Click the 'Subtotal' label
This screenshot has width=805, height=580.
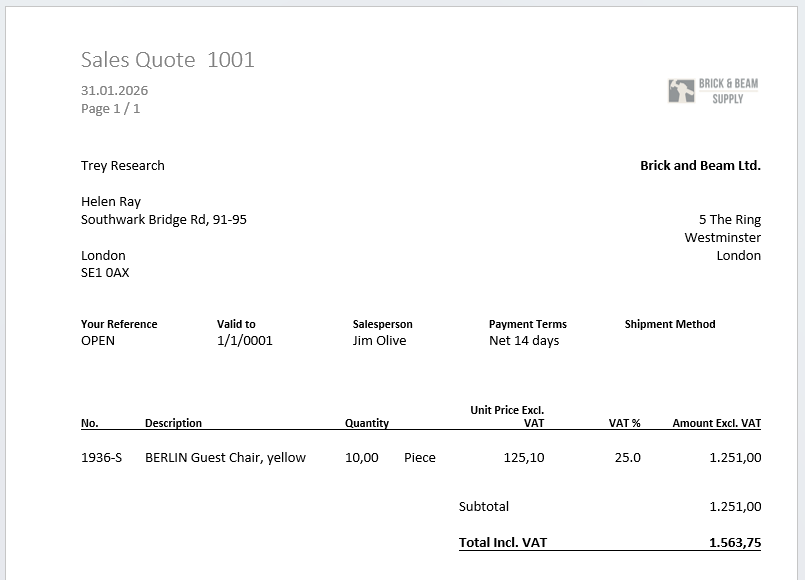484,507
